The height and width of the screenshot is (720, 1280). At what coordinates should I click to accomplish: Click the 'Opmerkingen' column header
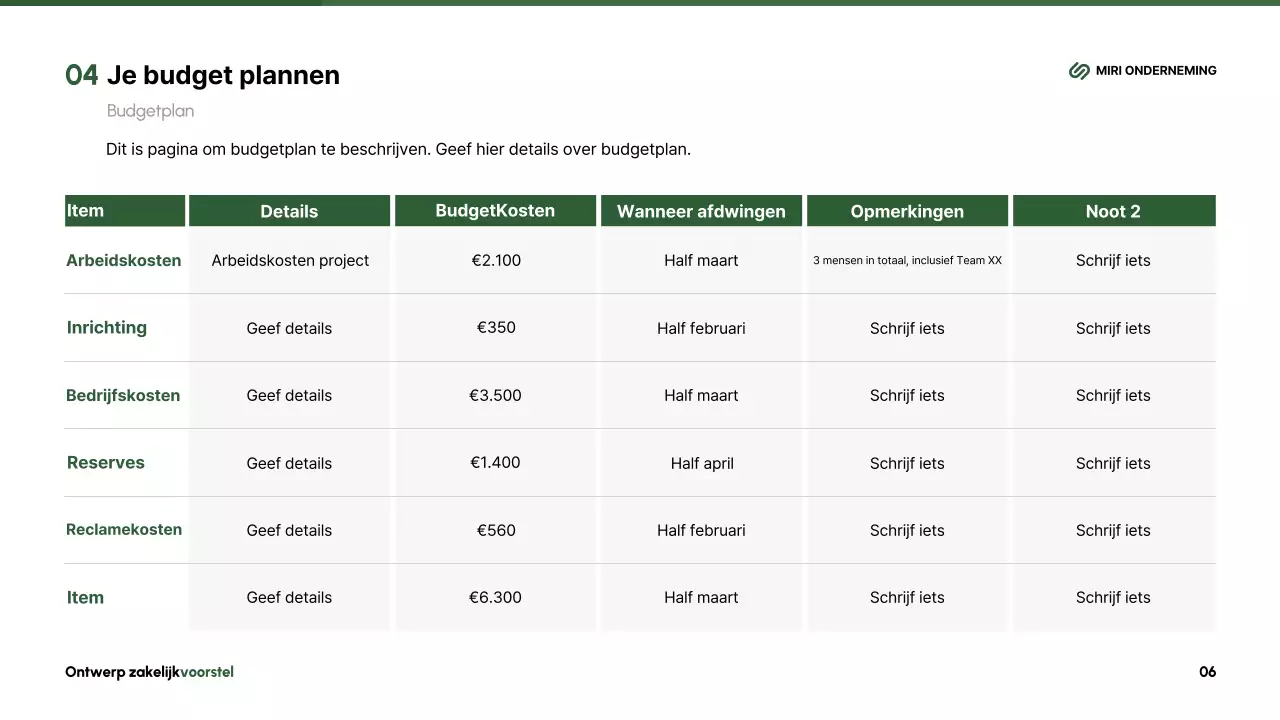pos(907,211)
